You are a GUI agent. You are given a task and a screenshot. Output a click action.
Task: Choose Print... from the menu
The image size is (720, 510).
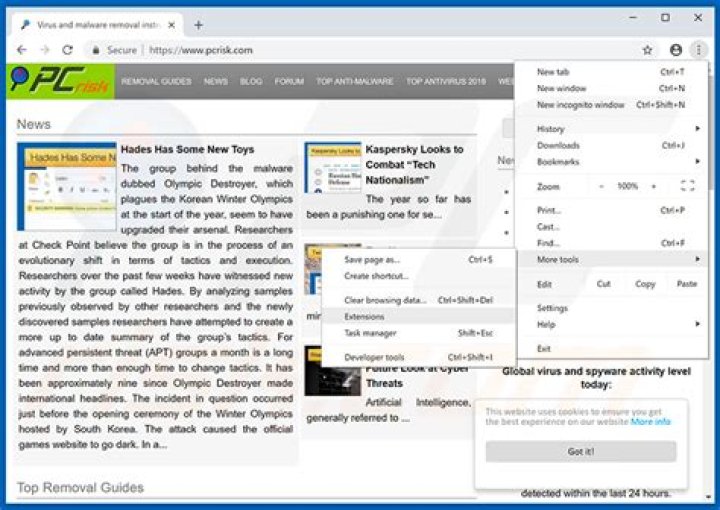click(x=611, y=210)
